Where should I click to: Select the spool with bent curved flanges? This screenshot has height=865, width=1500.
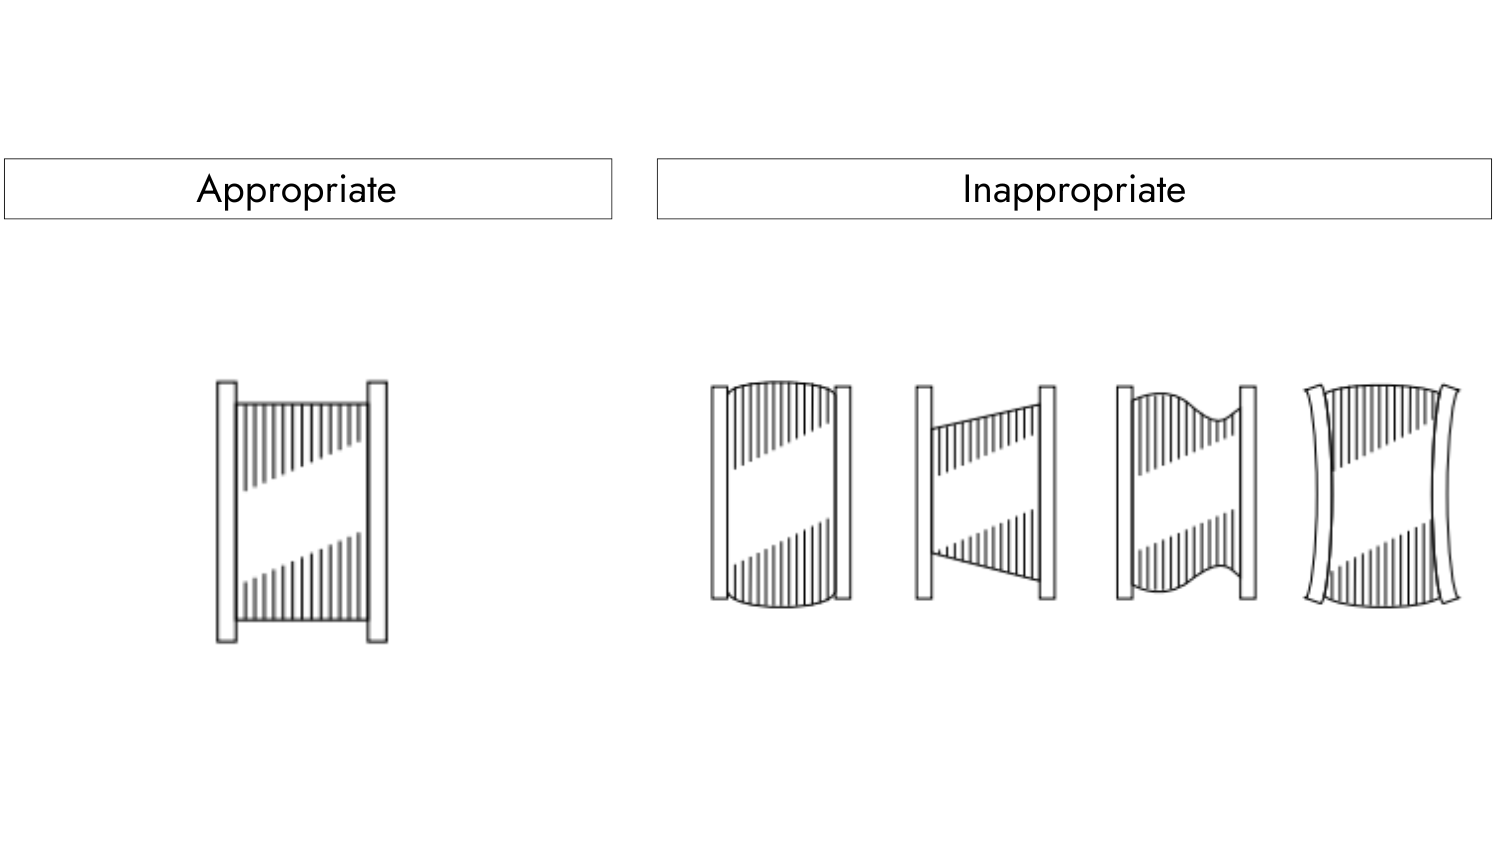[1382, 494]
